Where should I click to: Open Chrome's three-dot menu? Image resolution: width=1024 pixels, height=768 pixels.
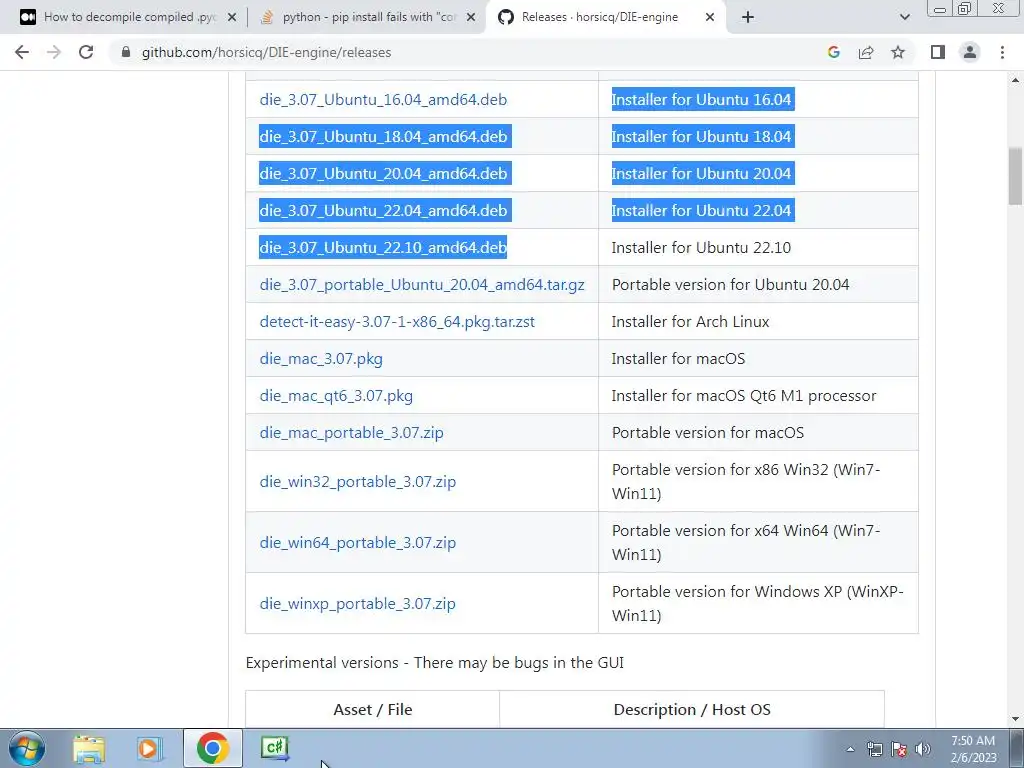pos(1002,52)
